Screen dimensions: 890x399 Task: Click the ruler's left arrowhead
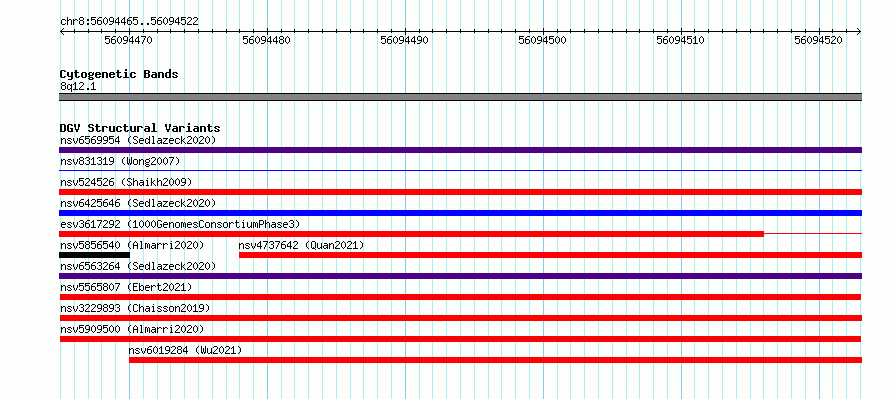[x=62, y=32]
